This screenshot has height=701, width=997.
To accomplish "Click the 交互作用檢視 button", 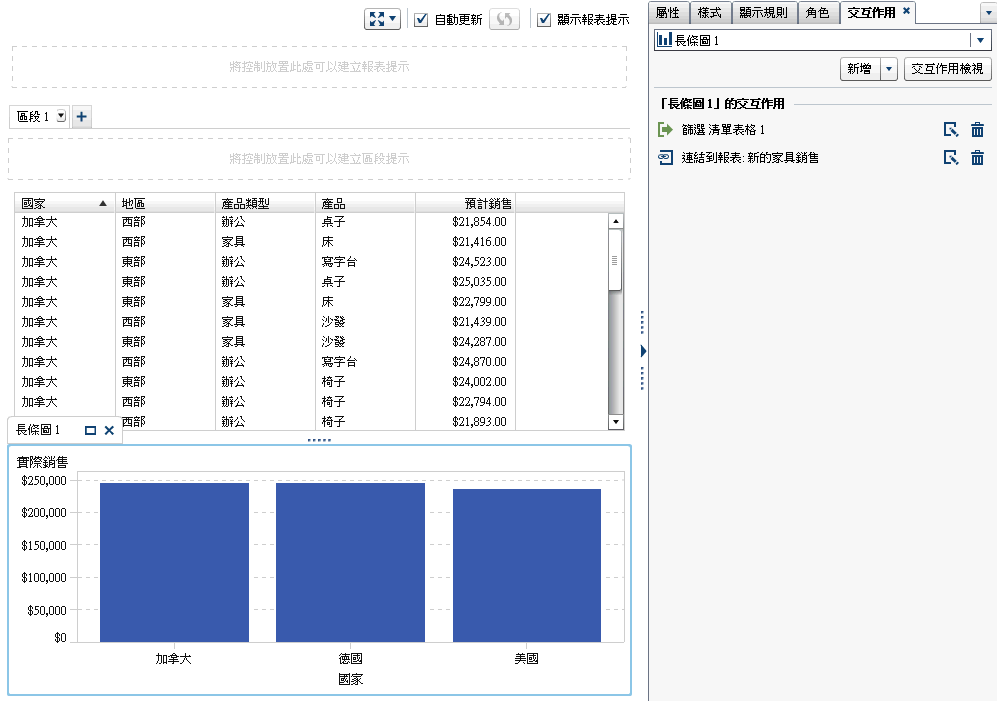I will (947, 68).
